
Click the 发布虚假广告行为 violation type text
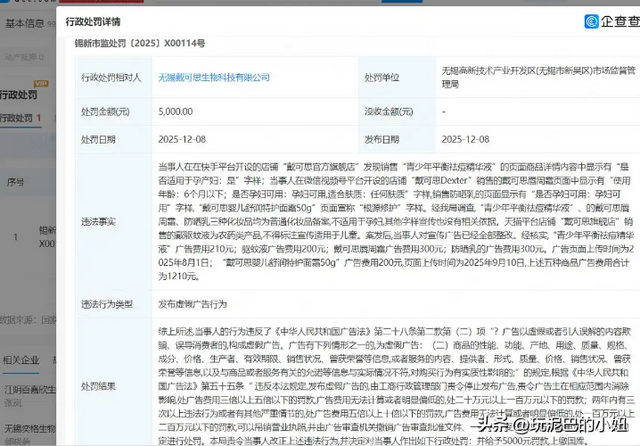coord(192,304)
